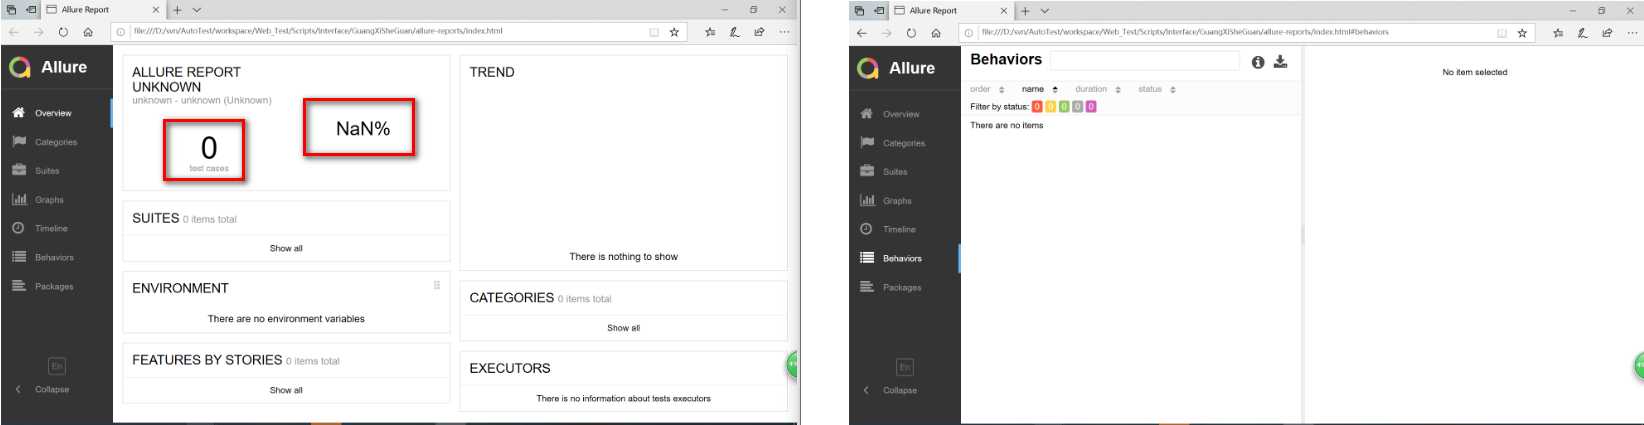Toggle reading view in the left address bar
The width and height of the screenshot is (1644, 425).
click(x=654, y=32)
